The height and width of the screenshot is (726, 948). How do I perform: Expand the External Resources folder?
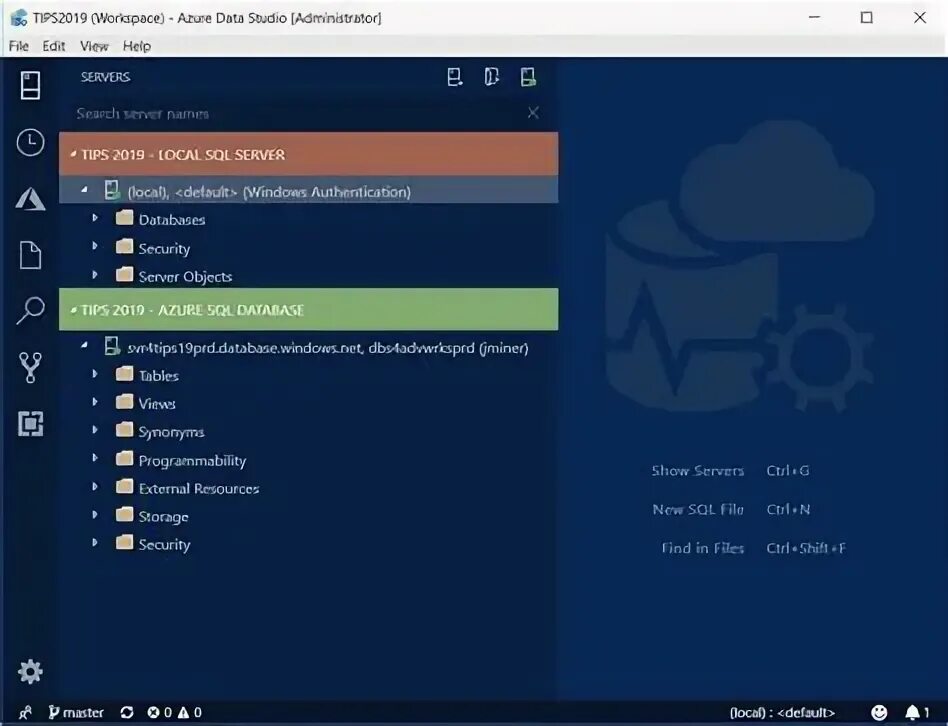point(95,486)
